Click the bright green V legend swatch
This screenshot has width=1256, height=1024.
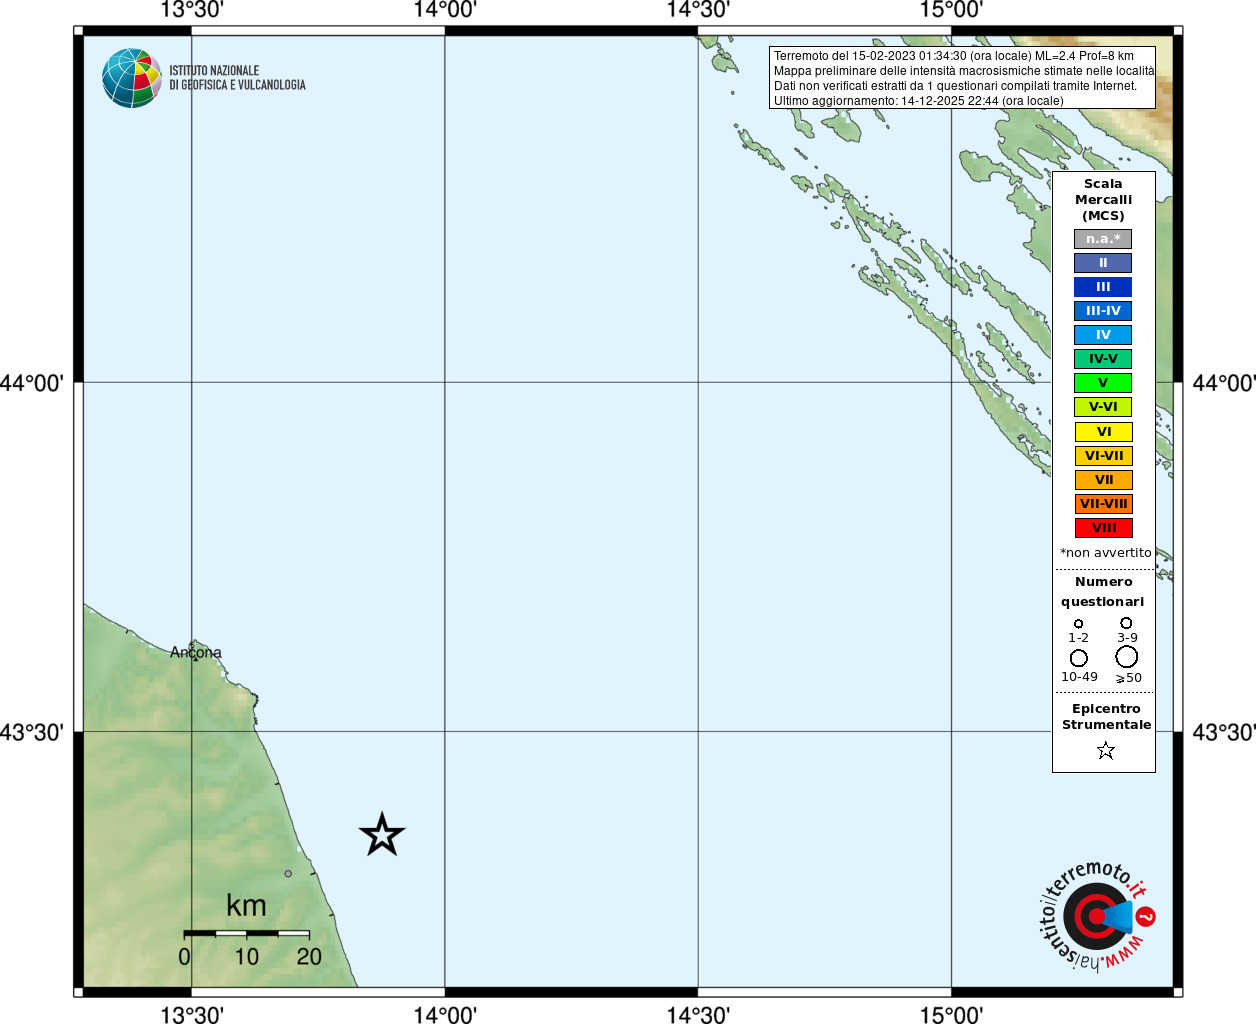click(1103, 383)
